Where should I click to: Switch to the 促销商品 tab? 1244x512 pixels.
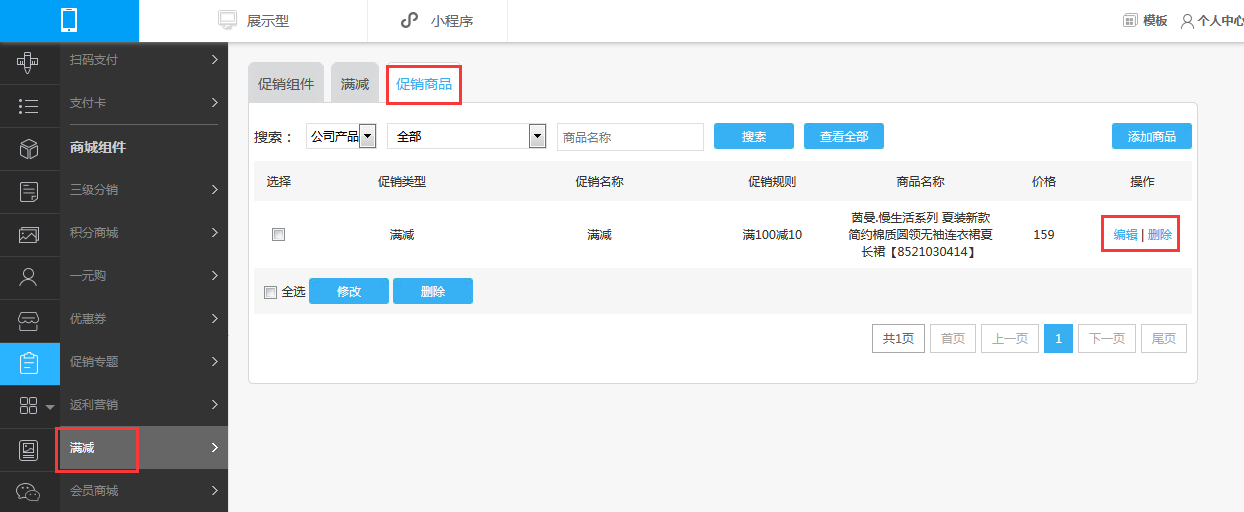click(x=424, y=84)
